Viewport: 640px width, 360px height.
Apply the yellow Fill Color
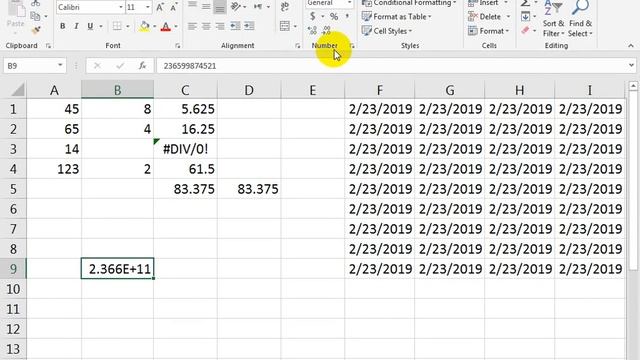point(144,27)
